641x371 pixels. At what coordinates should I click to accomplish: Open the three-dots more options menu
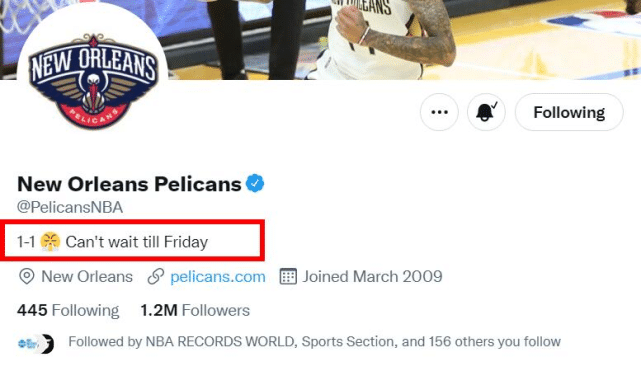(439, 112)
